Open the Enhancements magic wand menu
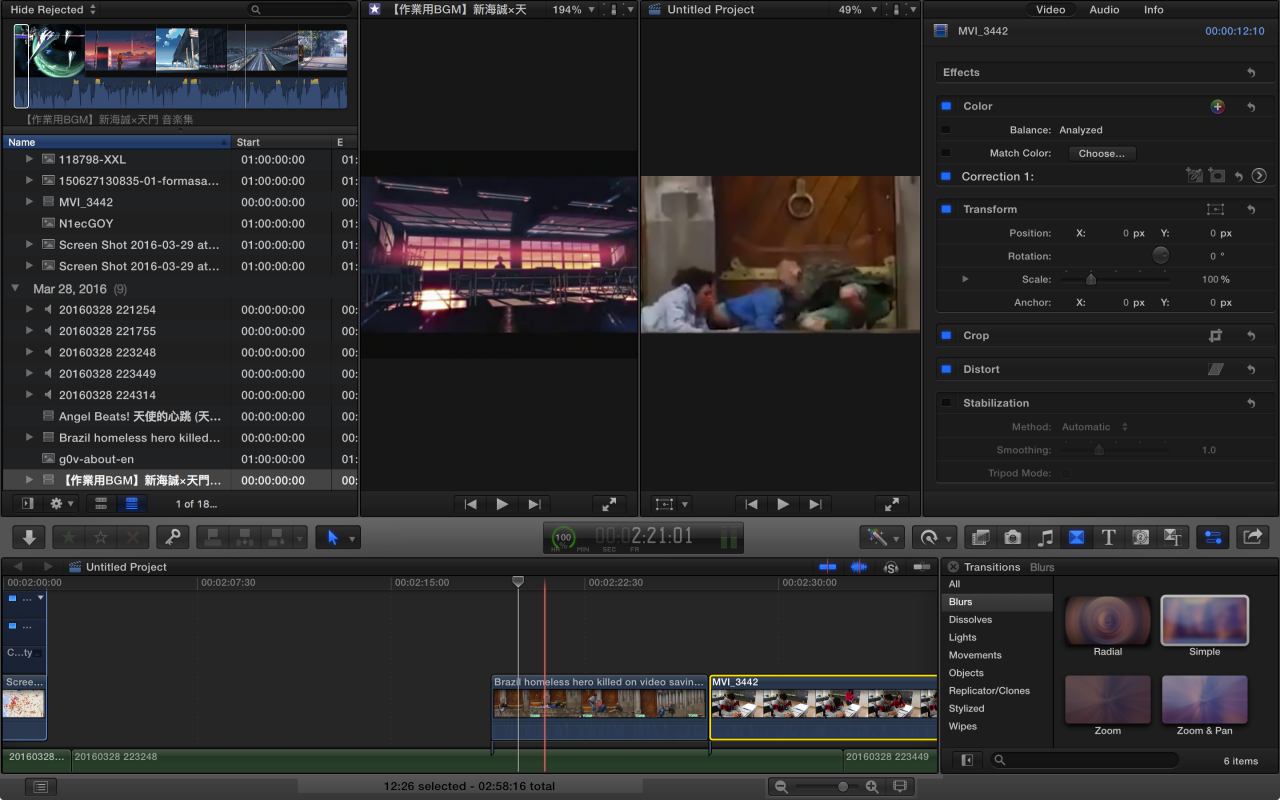Image resolution: width=1280 pixels, height=800 pixels. coord(881,537)
